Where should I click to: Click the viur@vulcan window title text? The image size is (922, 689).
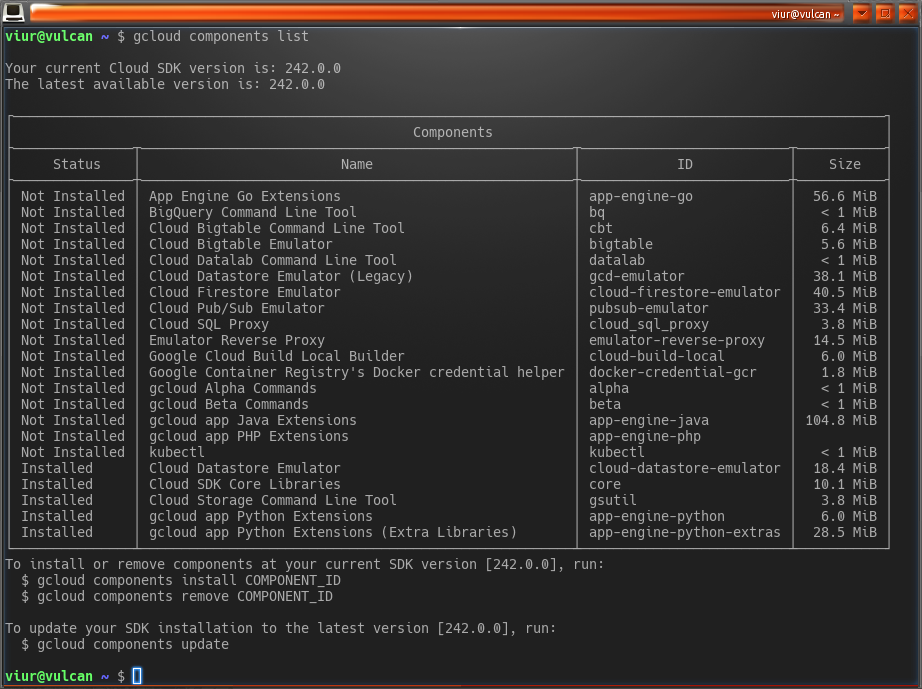point(805,14)
